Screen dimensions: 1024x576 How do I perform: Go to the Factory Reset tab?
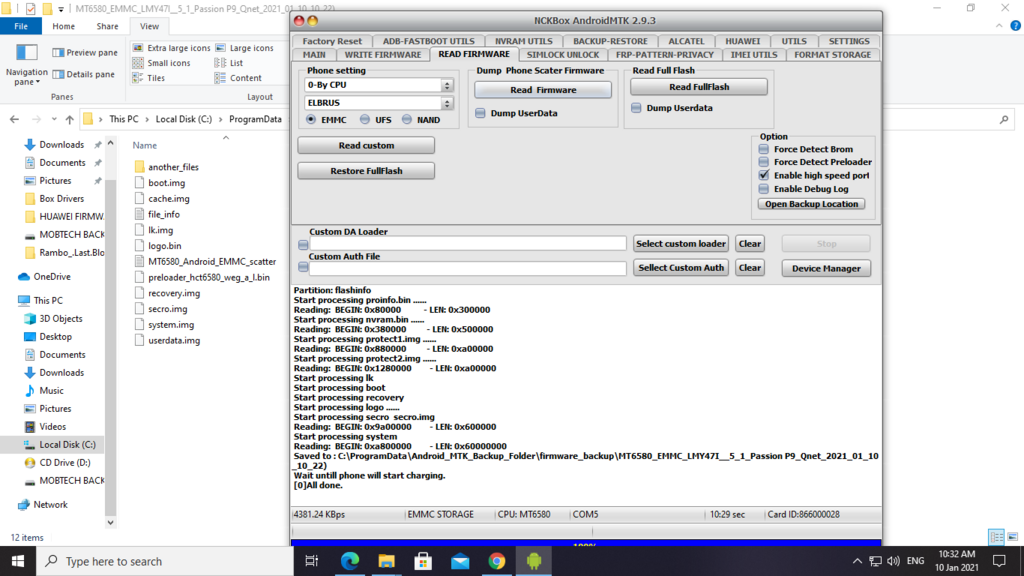tap(332, 41)
